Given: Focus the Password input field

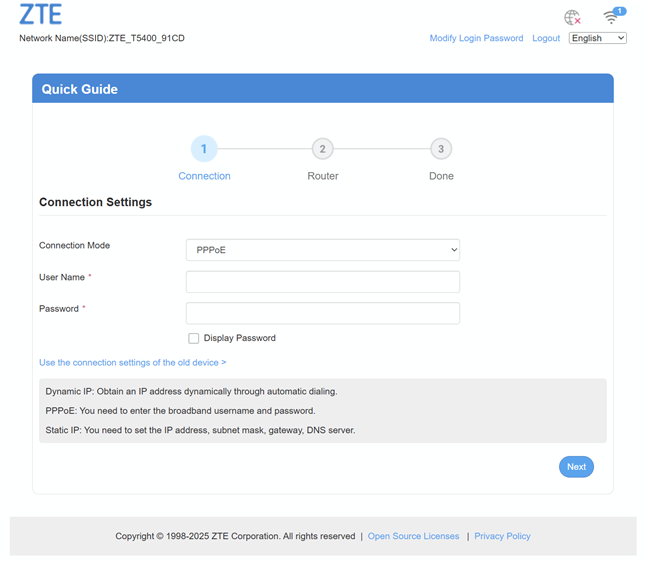Looking at the screenshot, I should (322, 313).
